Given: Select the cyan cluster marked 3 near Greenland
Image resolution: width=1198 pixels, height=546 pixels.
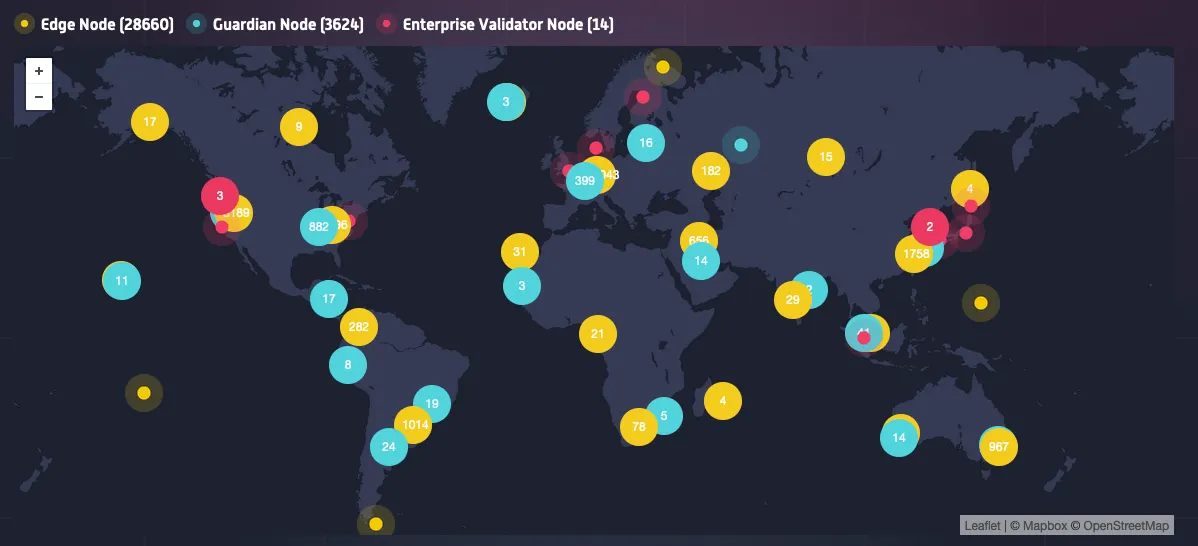Looking at the screenshot, I should 506,102.
